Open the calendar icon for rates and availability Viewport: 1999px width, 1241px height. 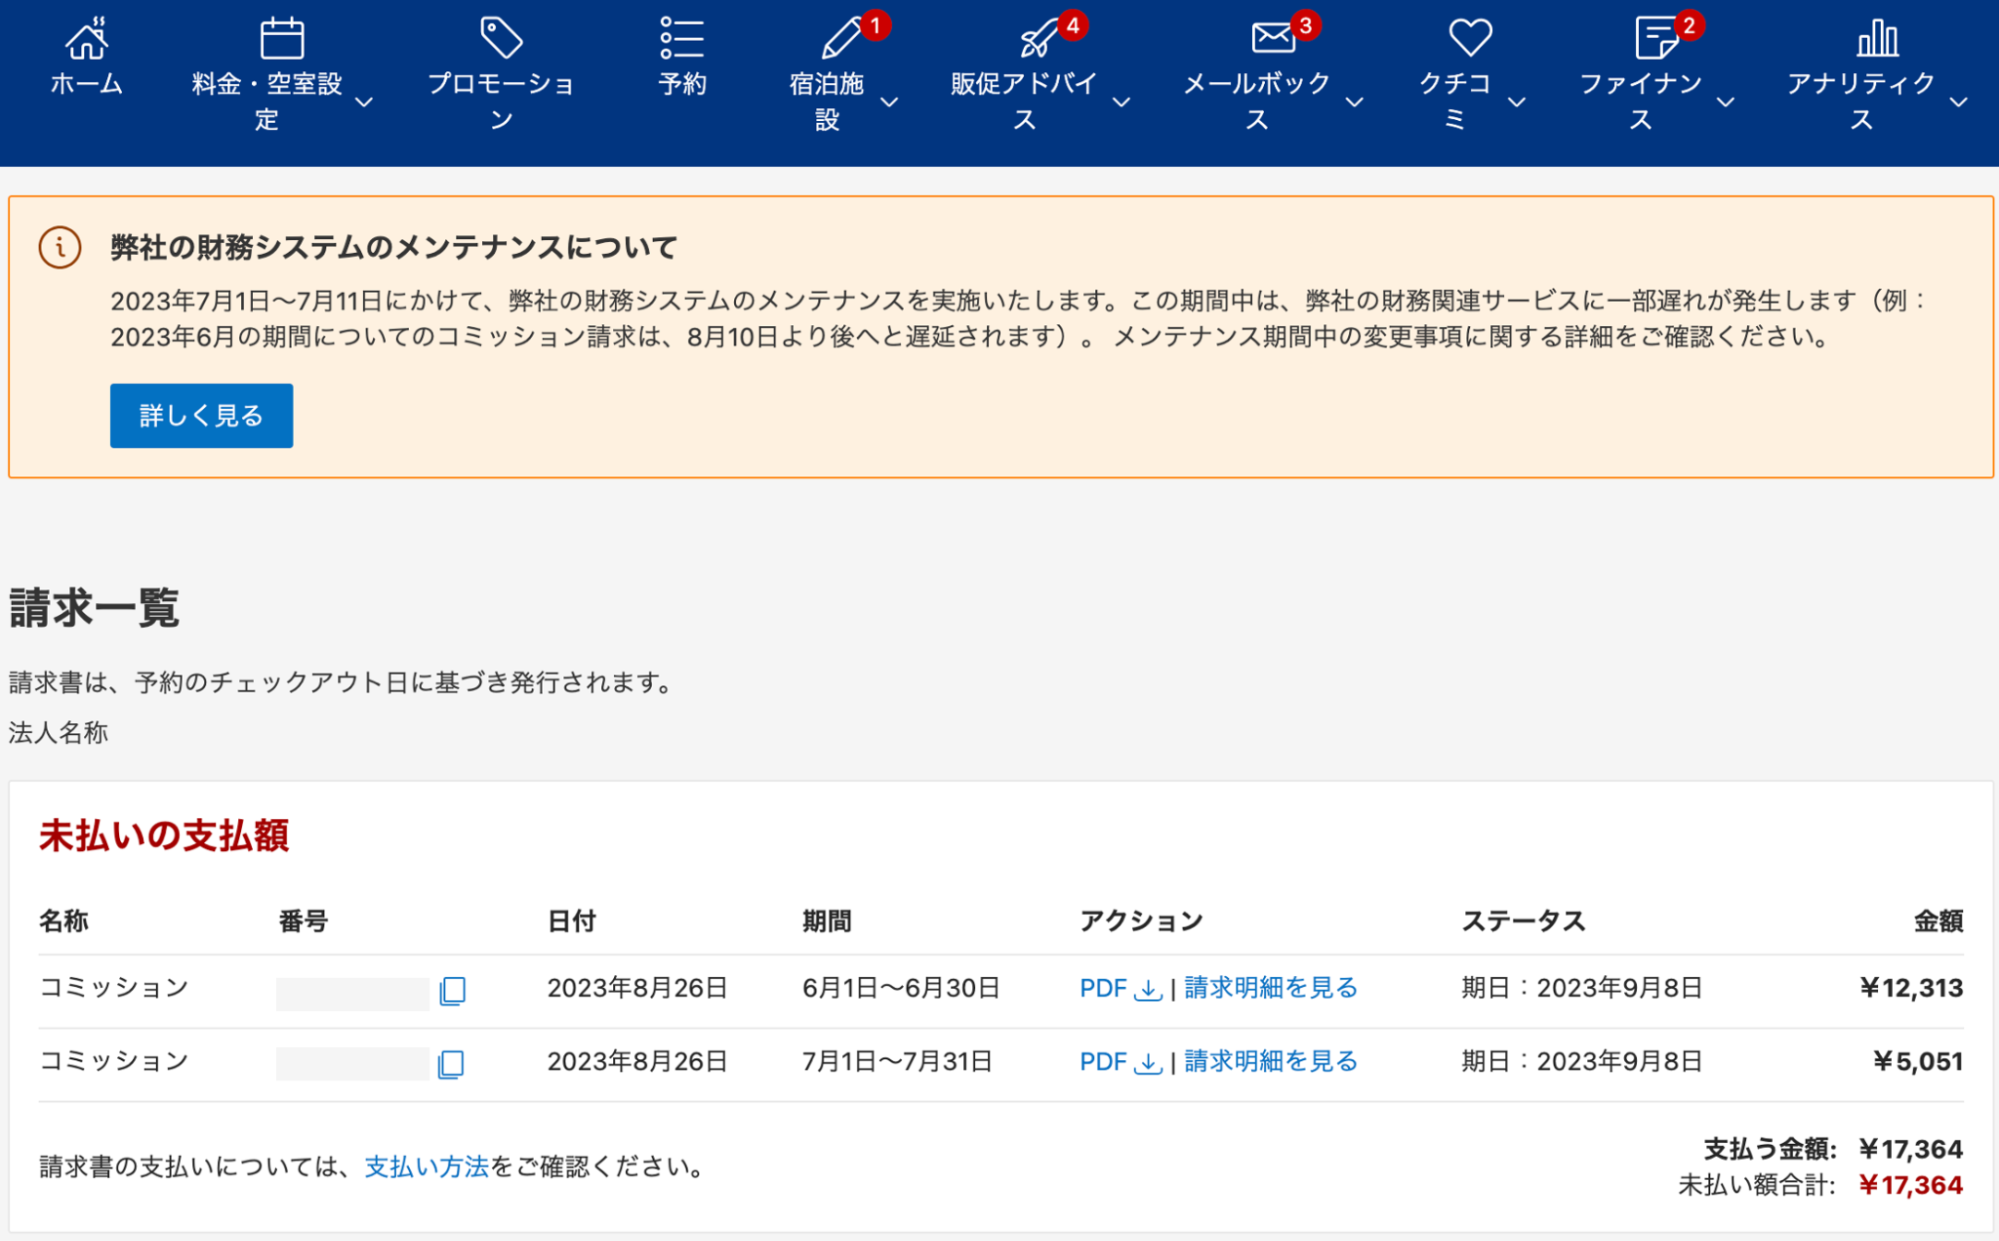281,39
